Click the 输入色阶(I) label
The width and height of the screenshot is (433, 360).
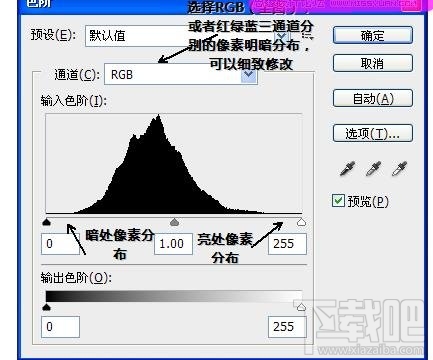tap(74, 101)
